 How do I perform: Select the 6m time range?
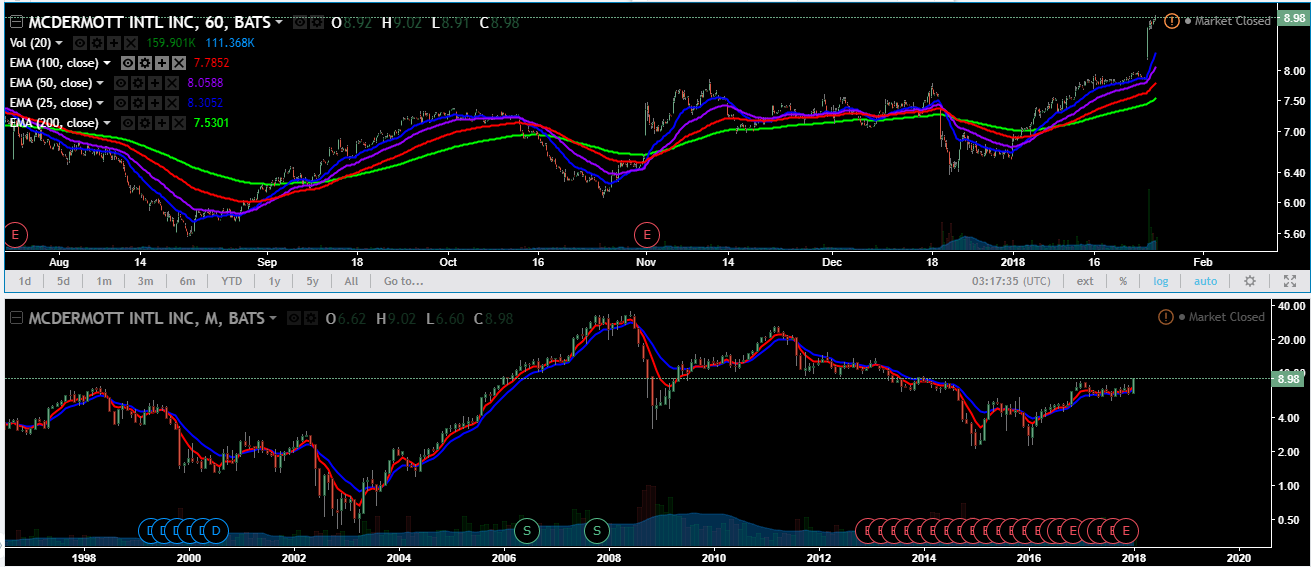[187, 281]
